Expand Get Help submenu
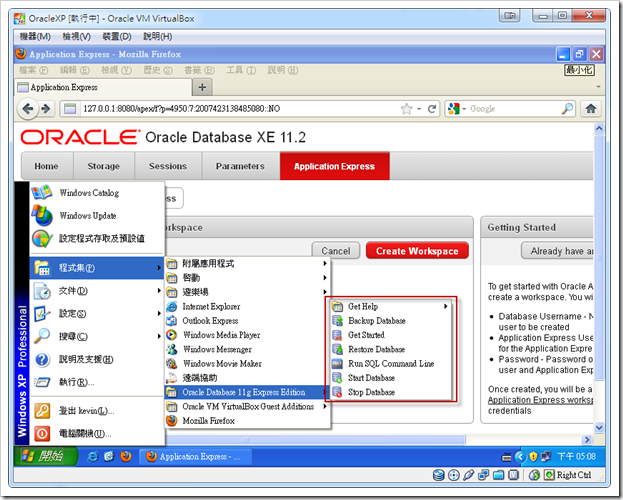The height and width of the screenshot is (500, 623). 391,306
